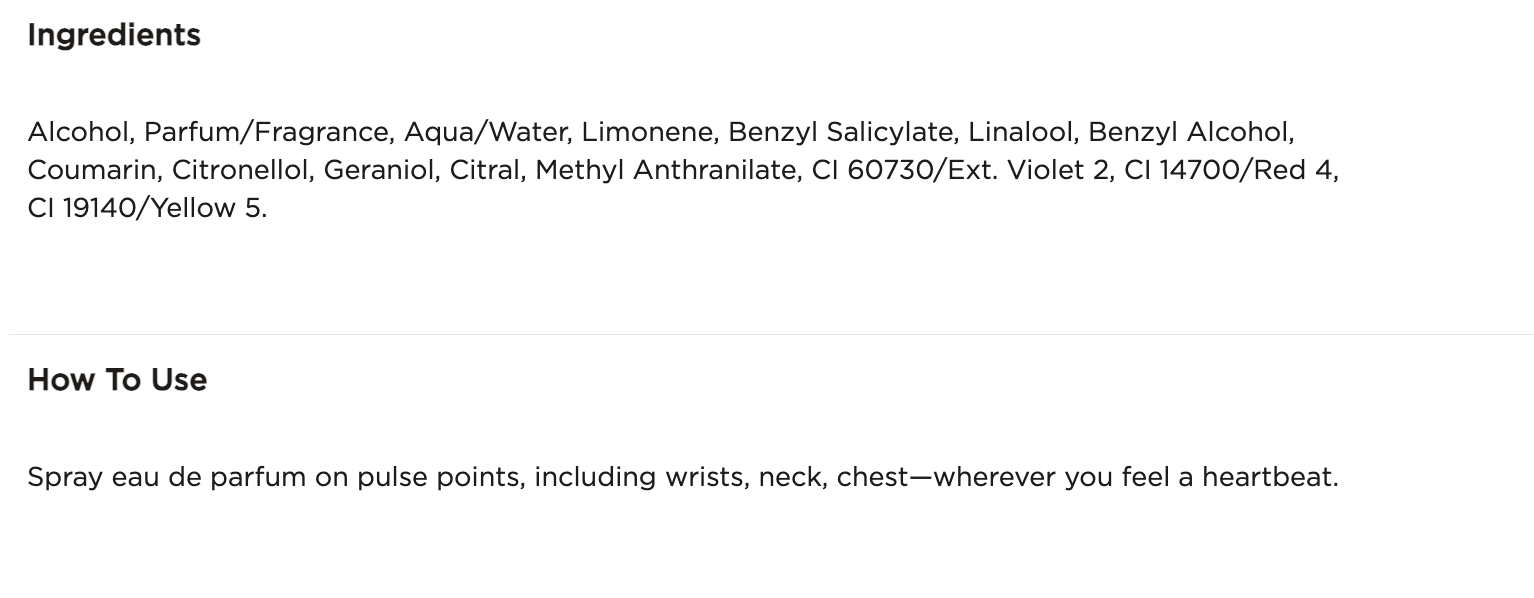Viewport: 1534px width, 598px height.
Task: Click CI 60730/Ext. Violet 2 colorant
Action: point(962,170)
